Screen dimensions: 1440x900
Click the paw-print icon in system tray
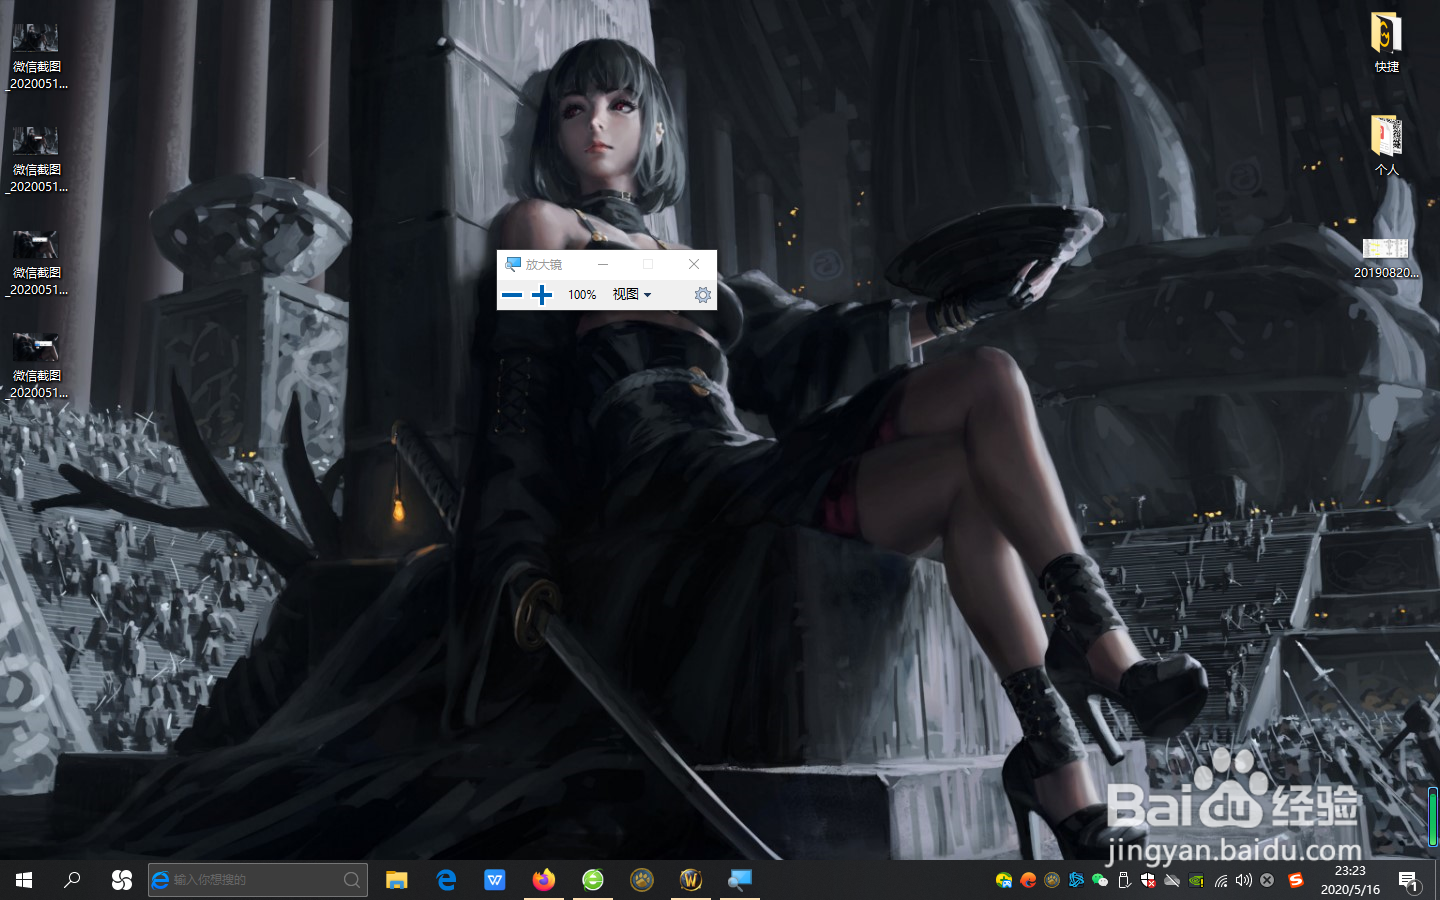(1052, 880)
